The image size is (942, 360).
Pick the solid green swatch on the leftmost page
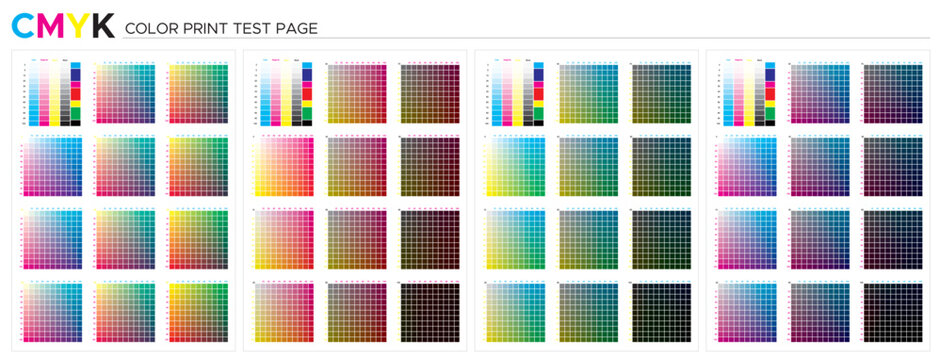click(75, 113)
